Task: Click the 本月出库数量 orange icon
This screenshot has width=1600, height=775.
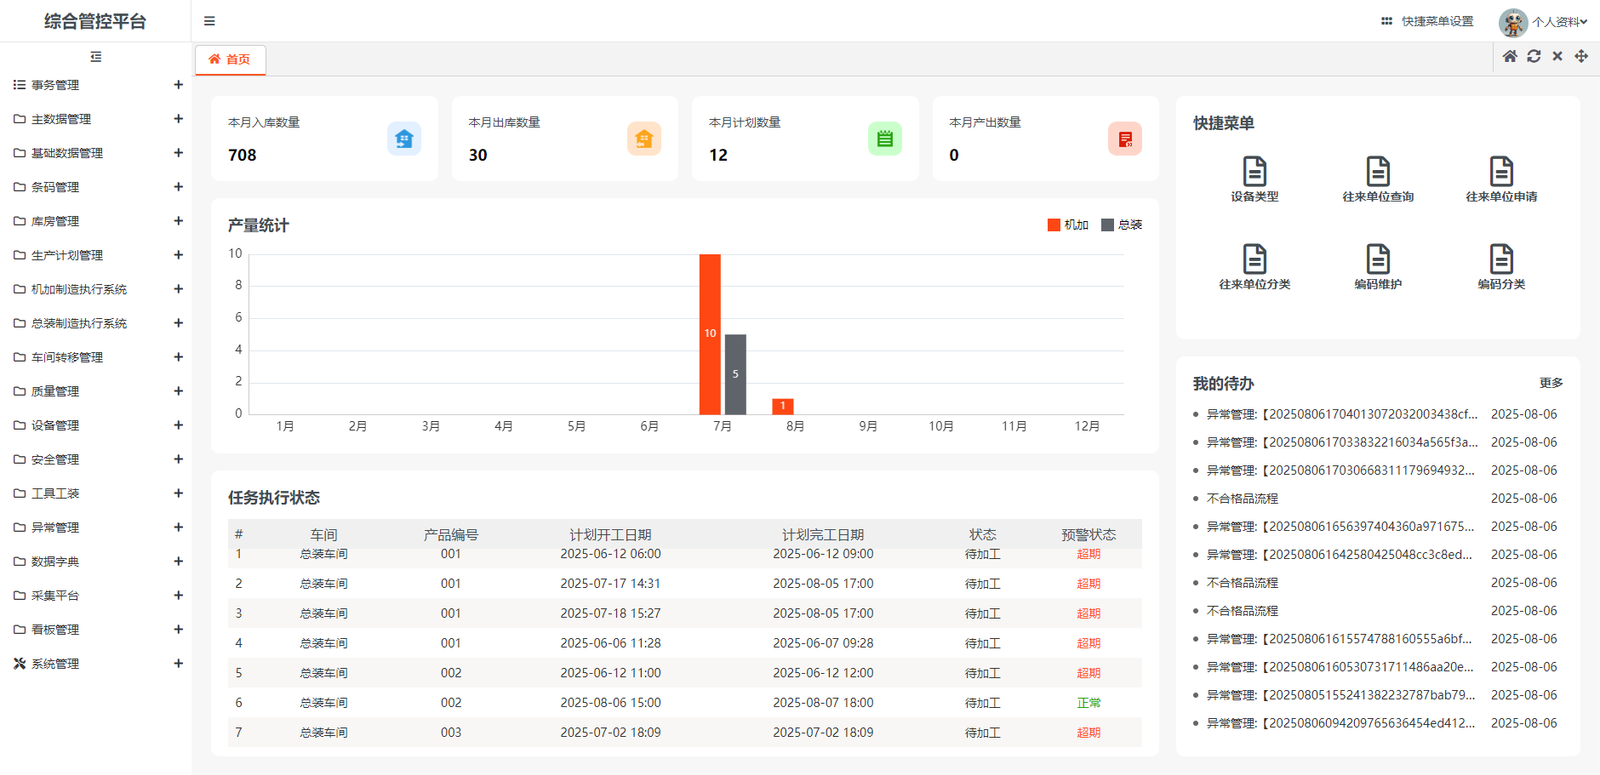Action: coord(644,139)
